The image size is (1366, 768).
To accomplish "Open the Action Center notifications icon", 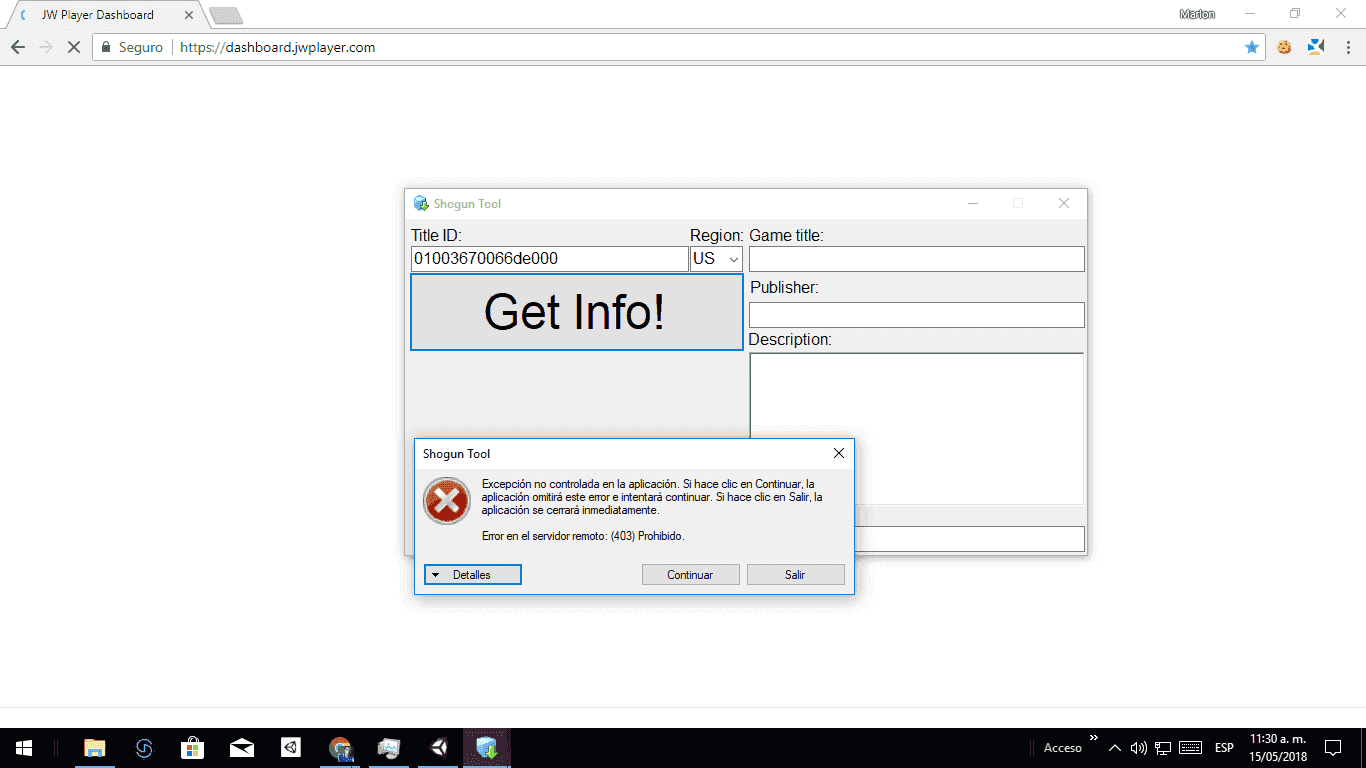I will [x=1332, y=748].
